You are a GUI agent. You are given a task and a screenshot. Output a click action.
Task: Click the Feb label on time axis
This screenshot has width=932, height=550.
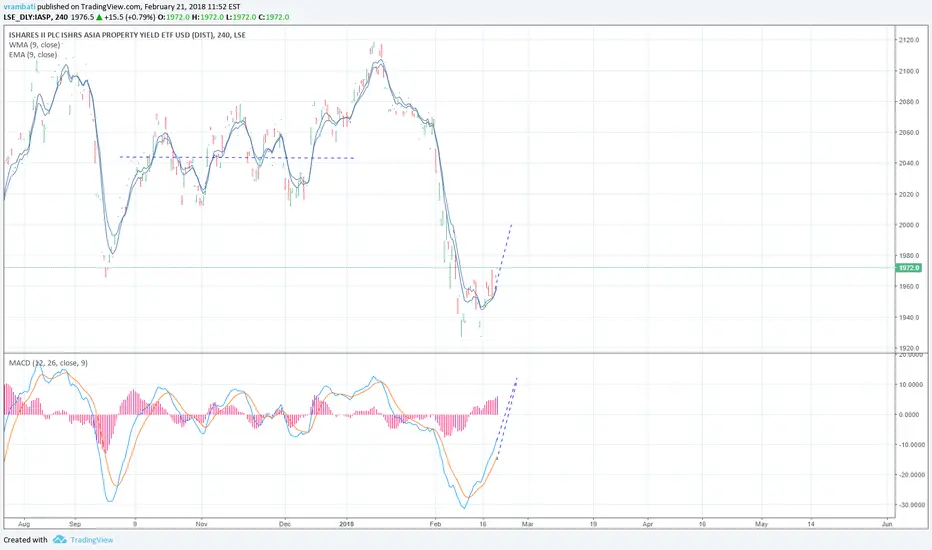(435, 524)
